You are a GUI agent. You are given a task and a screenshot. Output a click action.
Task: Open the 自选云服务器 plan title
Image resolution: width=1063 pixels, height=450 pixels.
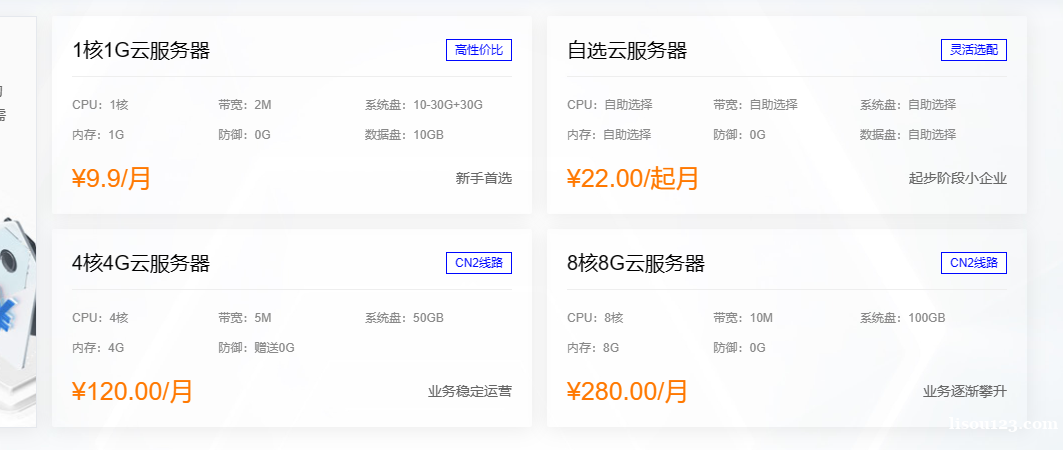[627, 51]
